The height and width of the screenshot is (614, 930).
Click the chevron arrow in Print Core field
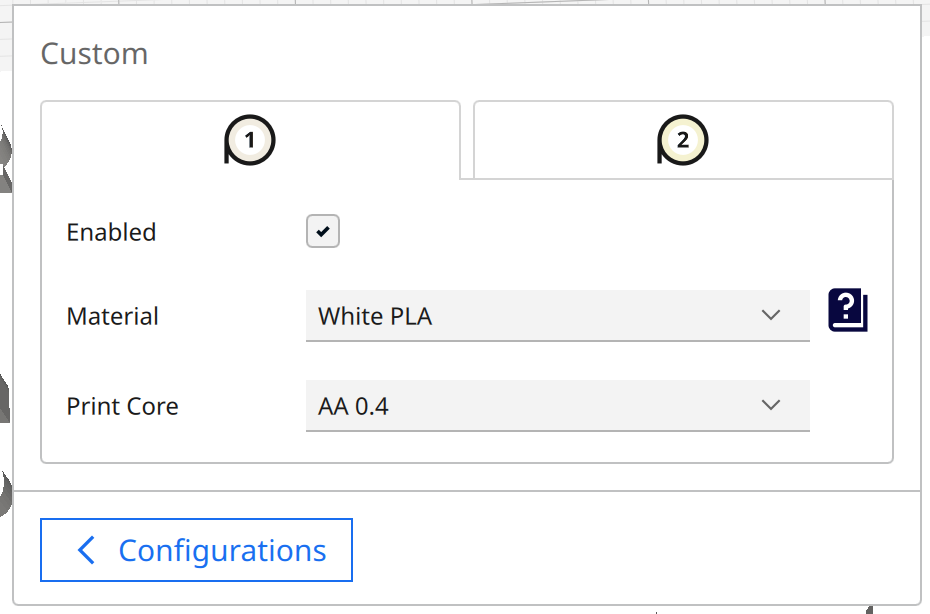coord(770,406)
